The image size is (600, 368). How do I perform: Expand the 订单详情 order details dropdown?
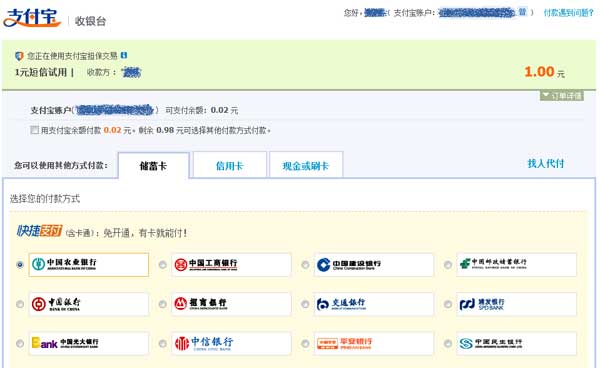562,96
